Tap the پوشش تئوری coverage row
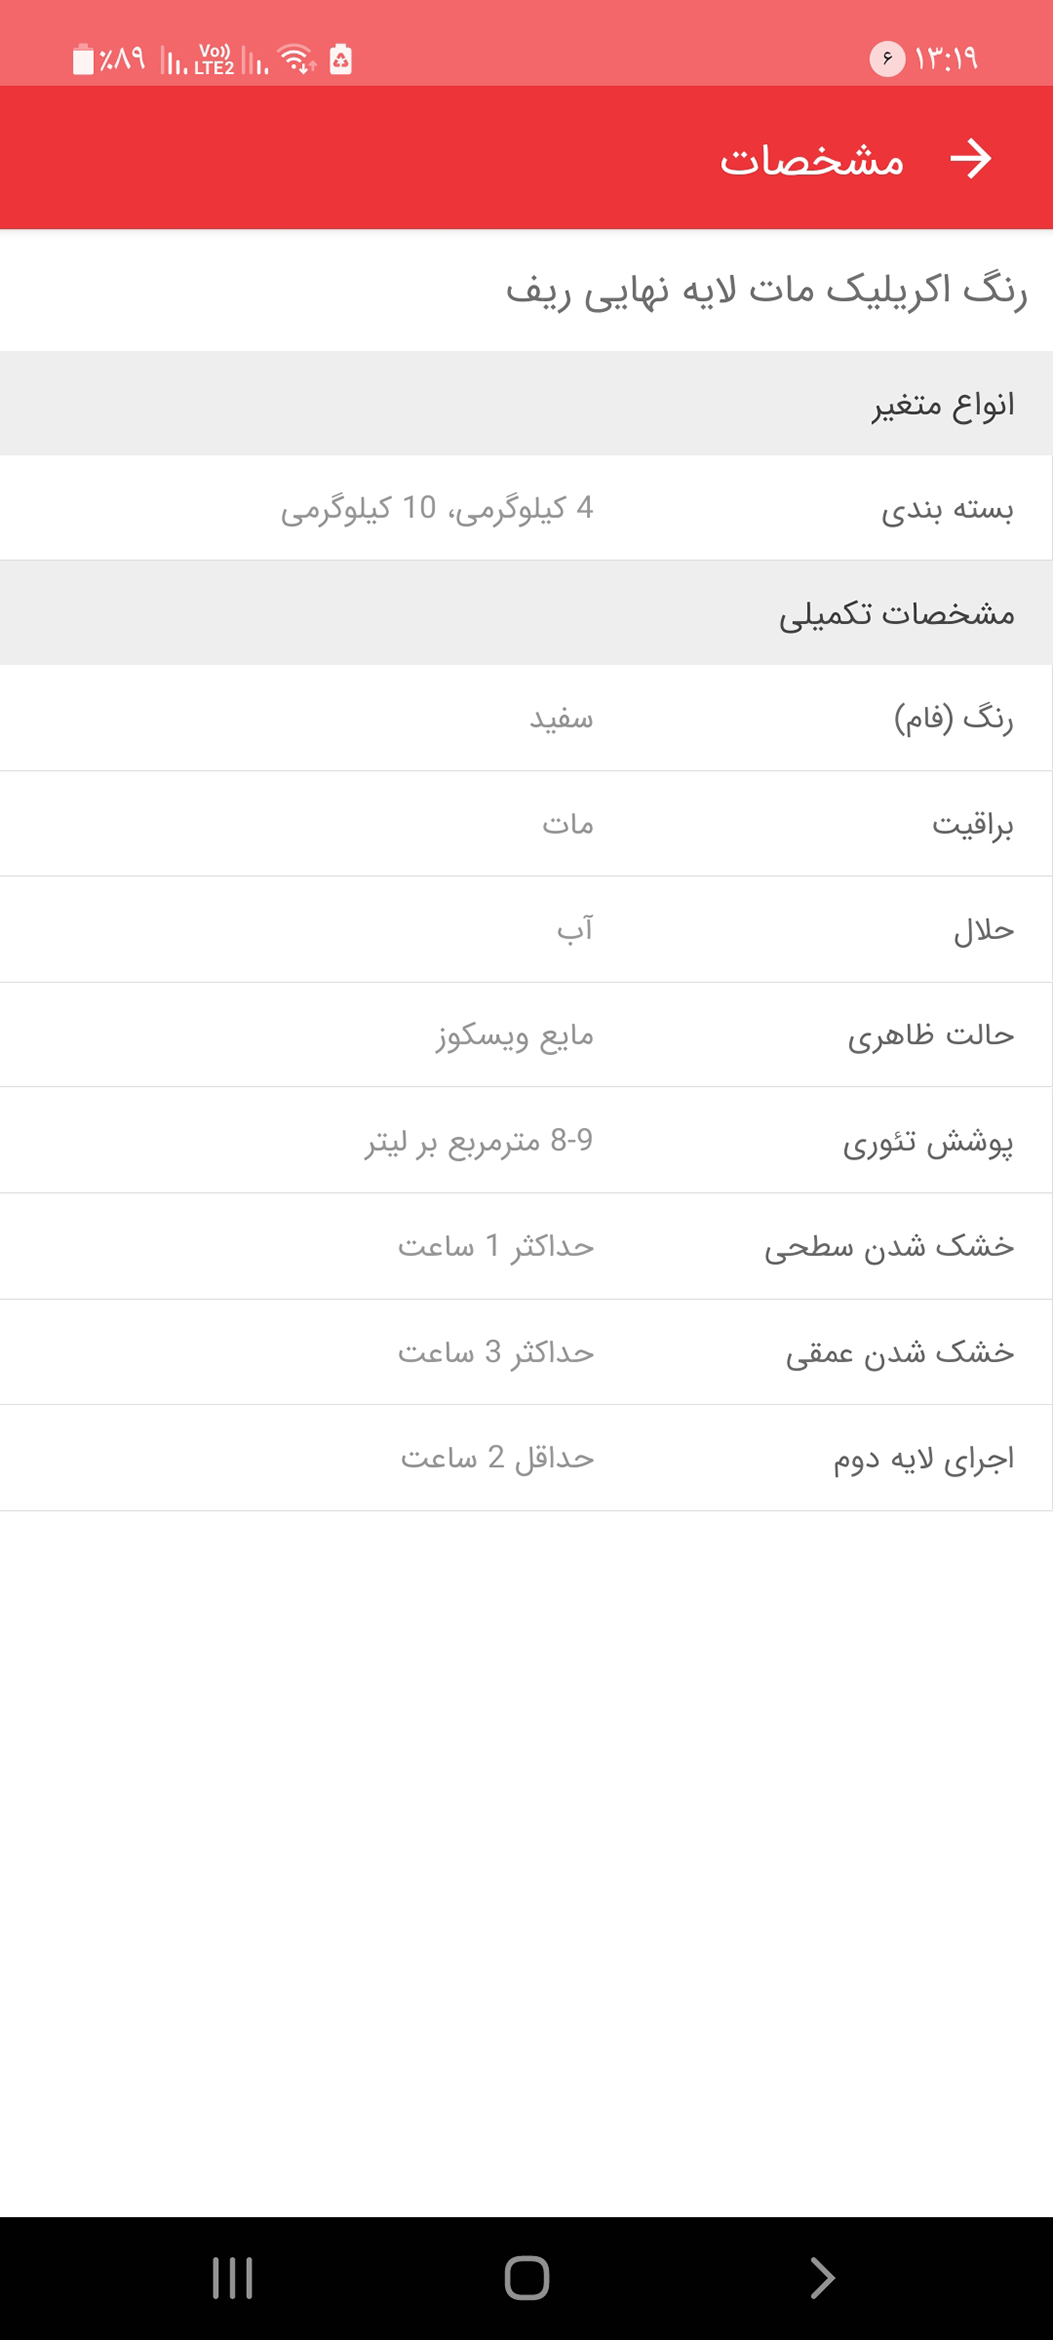The width and height of the screenshot is (1053, 2340). (x=526, y=1140)
